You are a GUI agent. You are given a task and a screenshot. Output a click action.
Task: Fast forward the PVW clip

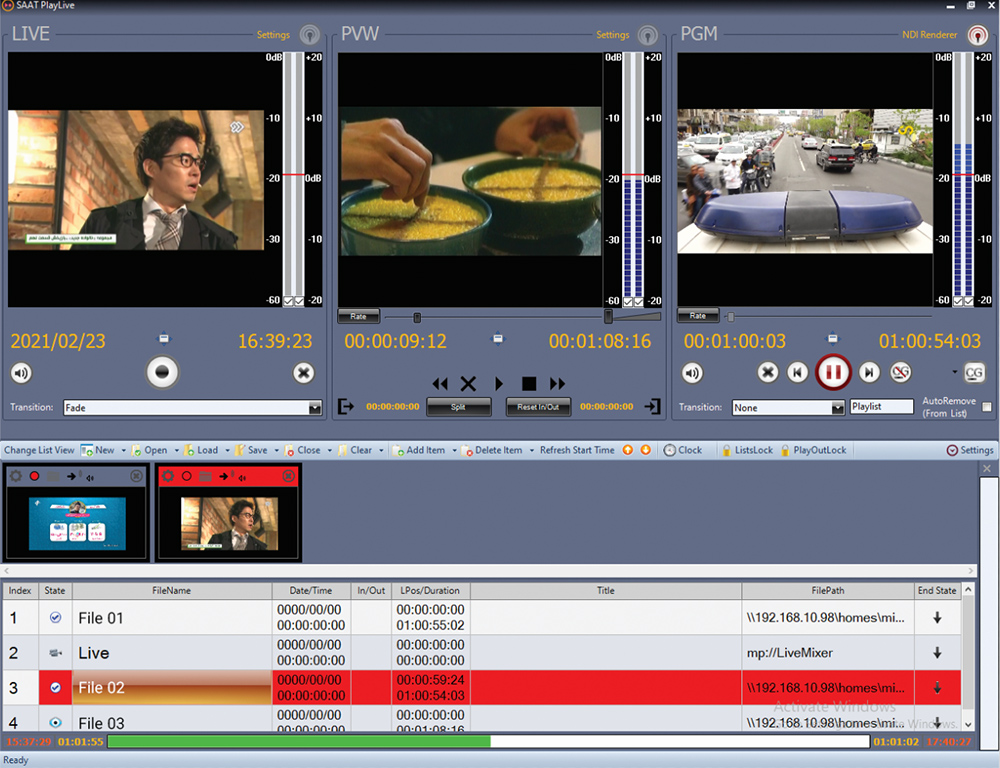[558, 384]
